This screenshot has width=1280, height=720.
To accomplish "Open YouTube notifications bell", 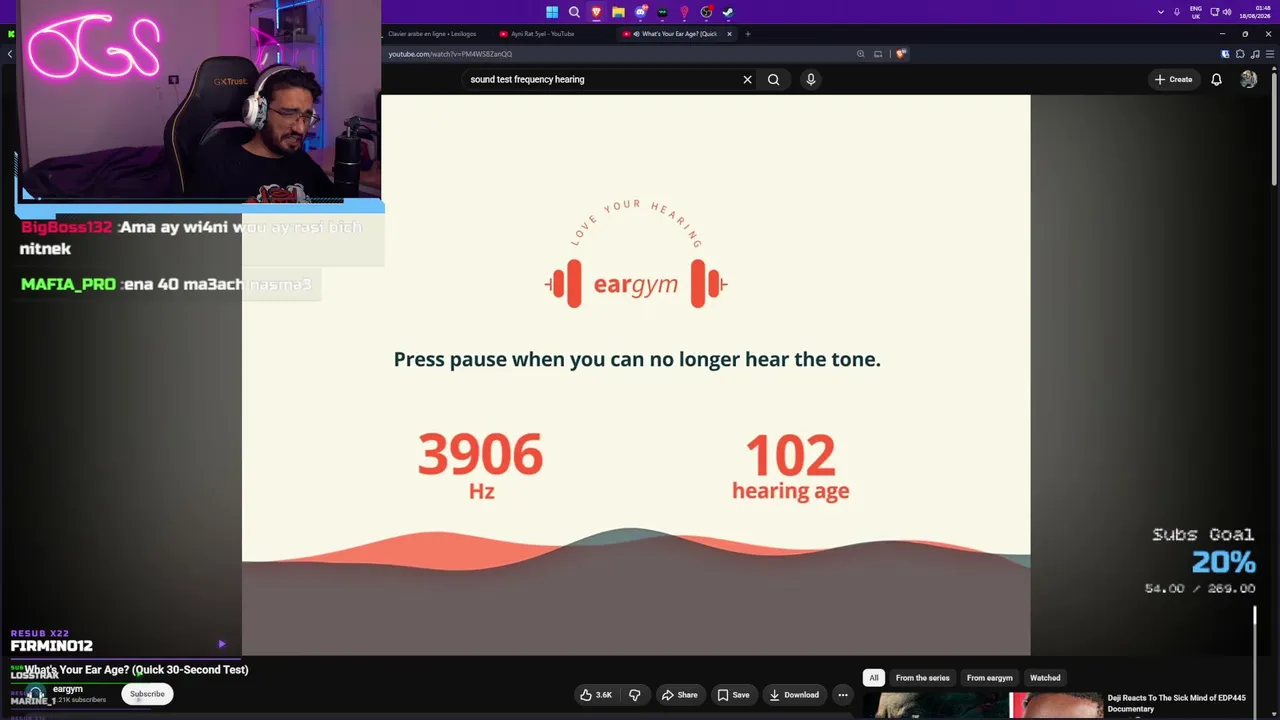I will point(1216,79).
